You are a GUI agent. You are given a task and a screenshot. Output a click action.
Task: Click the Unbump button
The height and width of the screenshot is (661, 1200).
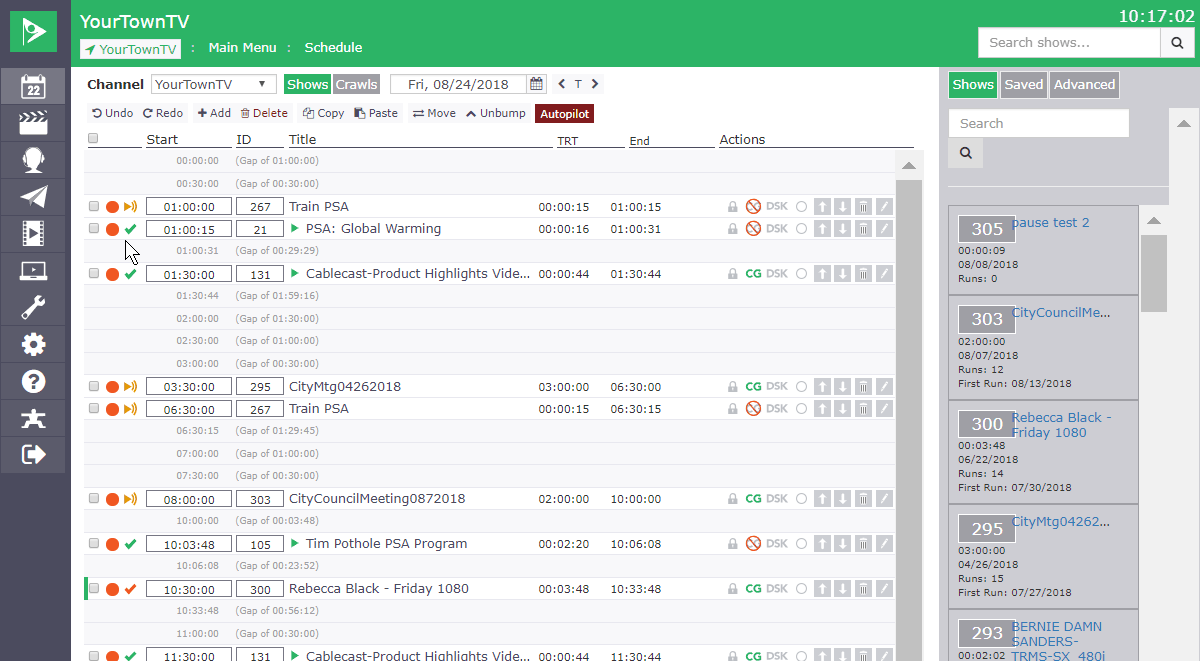(x=496, y=113)
